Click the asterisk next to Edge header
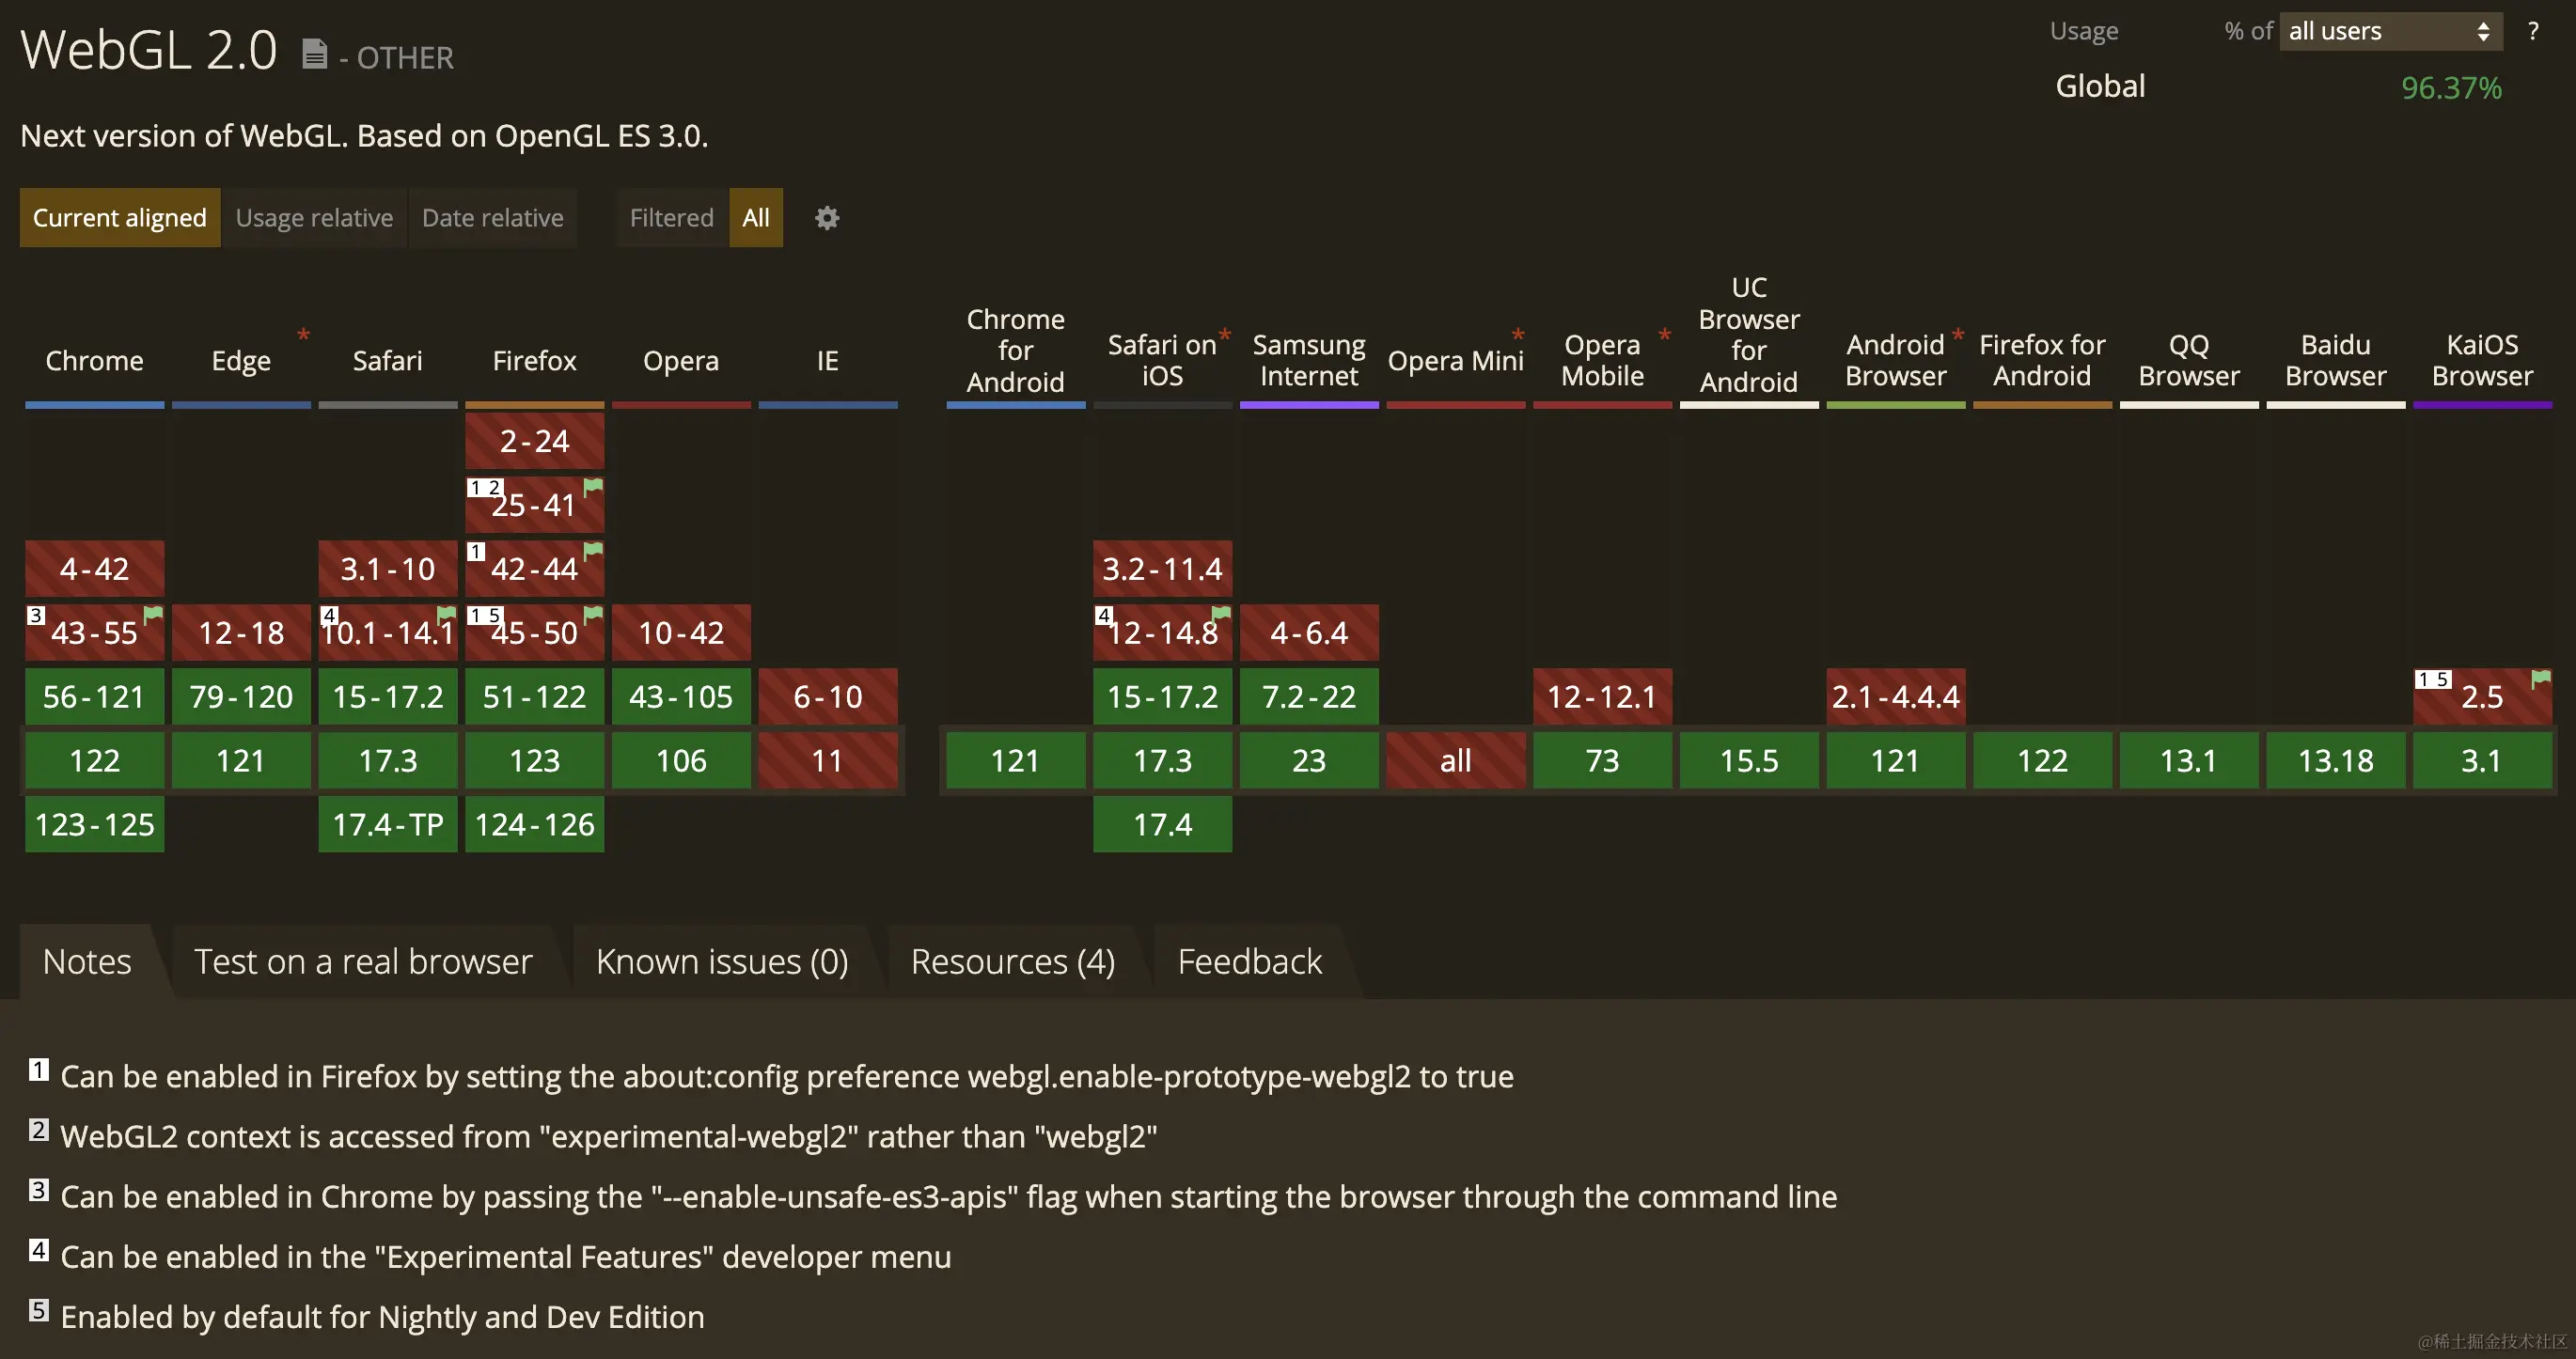The width and height of the screenshot is (2576, 1359). pyautogui.click(x=303, y=335)
